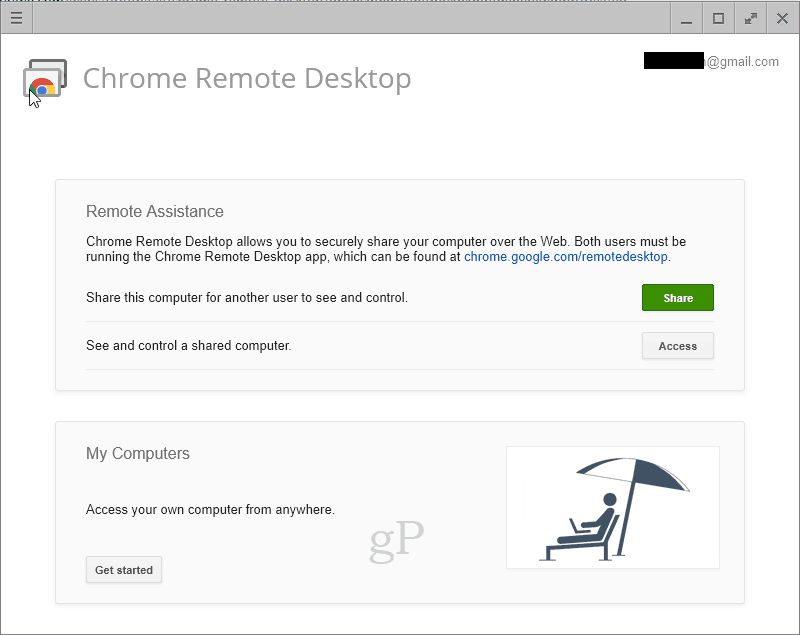Click 'Access your own computer from anywhere.' text
Viewport: 800px width, 635px height.
[x=210, y=510]
